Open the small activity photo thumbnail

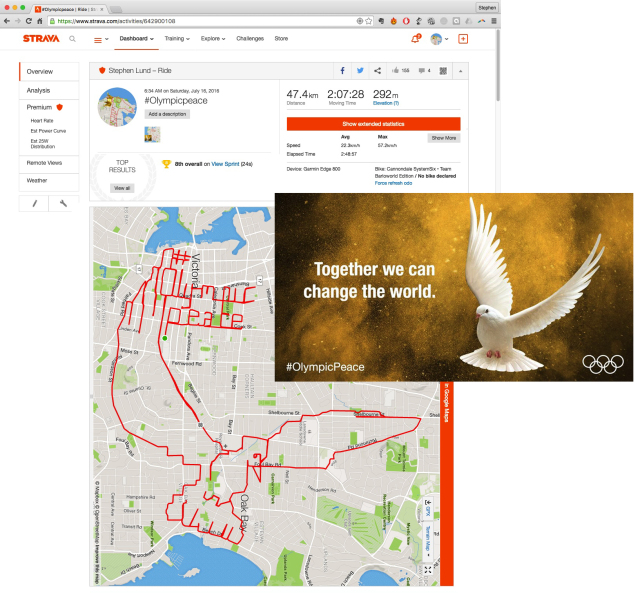click(152, 134)
